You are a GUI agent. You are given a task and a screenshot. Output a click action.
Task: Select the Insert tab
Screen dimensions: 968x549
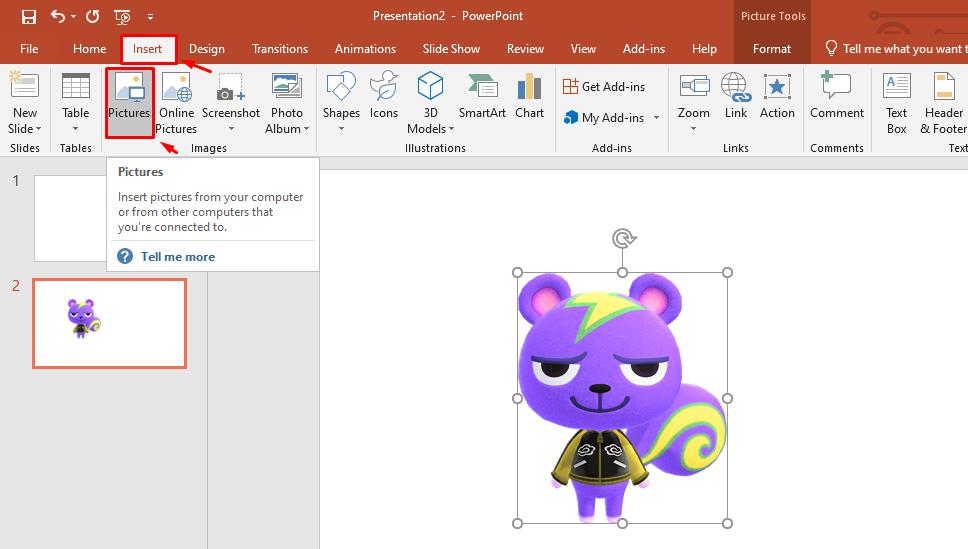pyautogui.click(x=148, y=49)
